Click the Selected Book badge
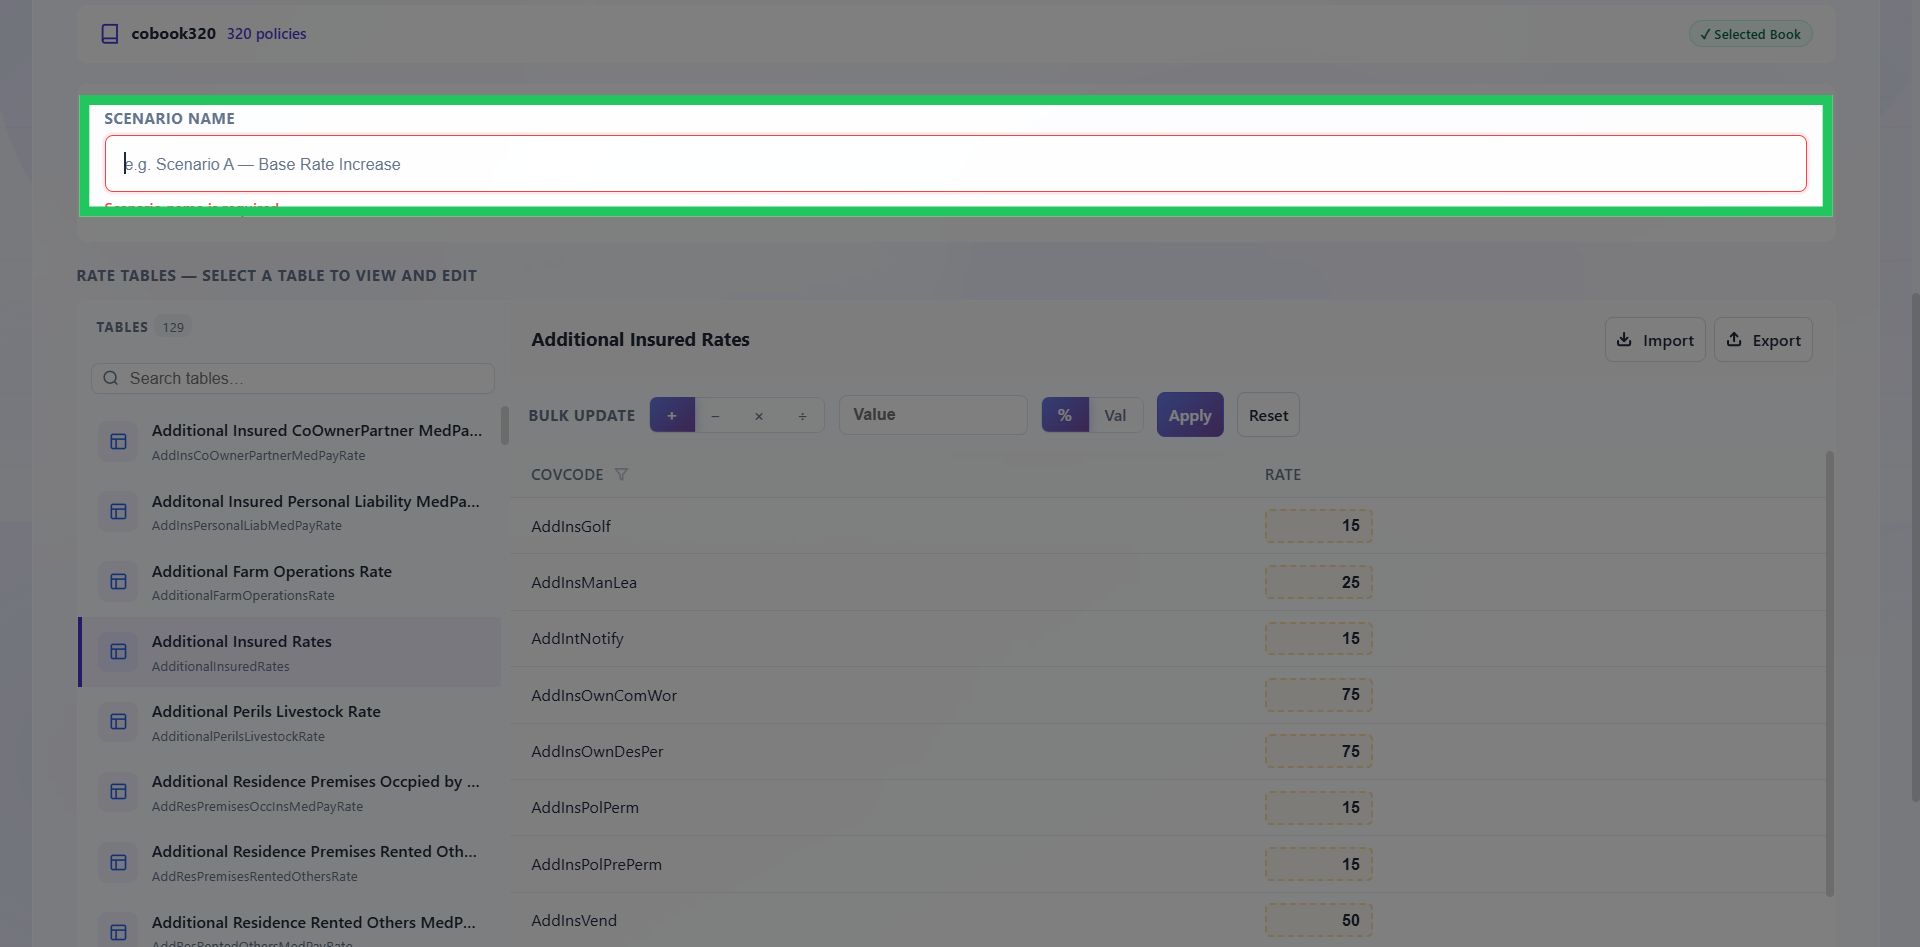This screenshot has height=947, width=1920. point(1751,34)
